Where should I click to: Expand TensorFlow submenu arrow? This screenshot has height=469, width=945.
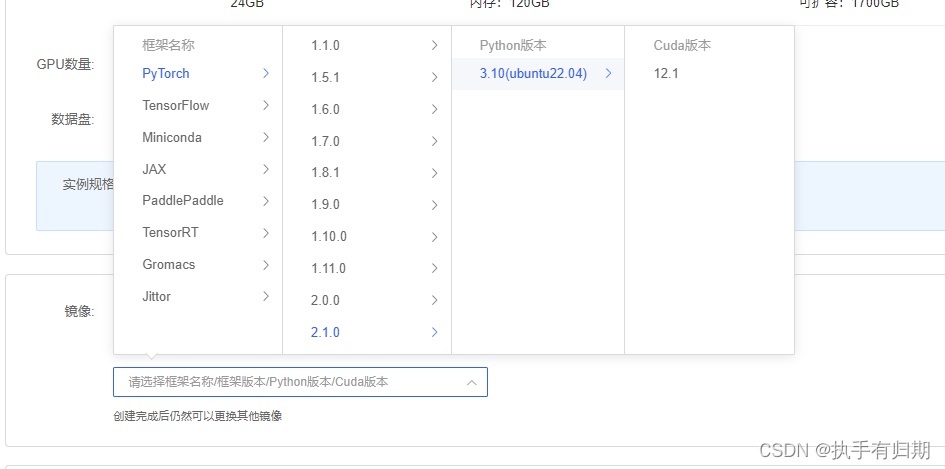(266, 105)
